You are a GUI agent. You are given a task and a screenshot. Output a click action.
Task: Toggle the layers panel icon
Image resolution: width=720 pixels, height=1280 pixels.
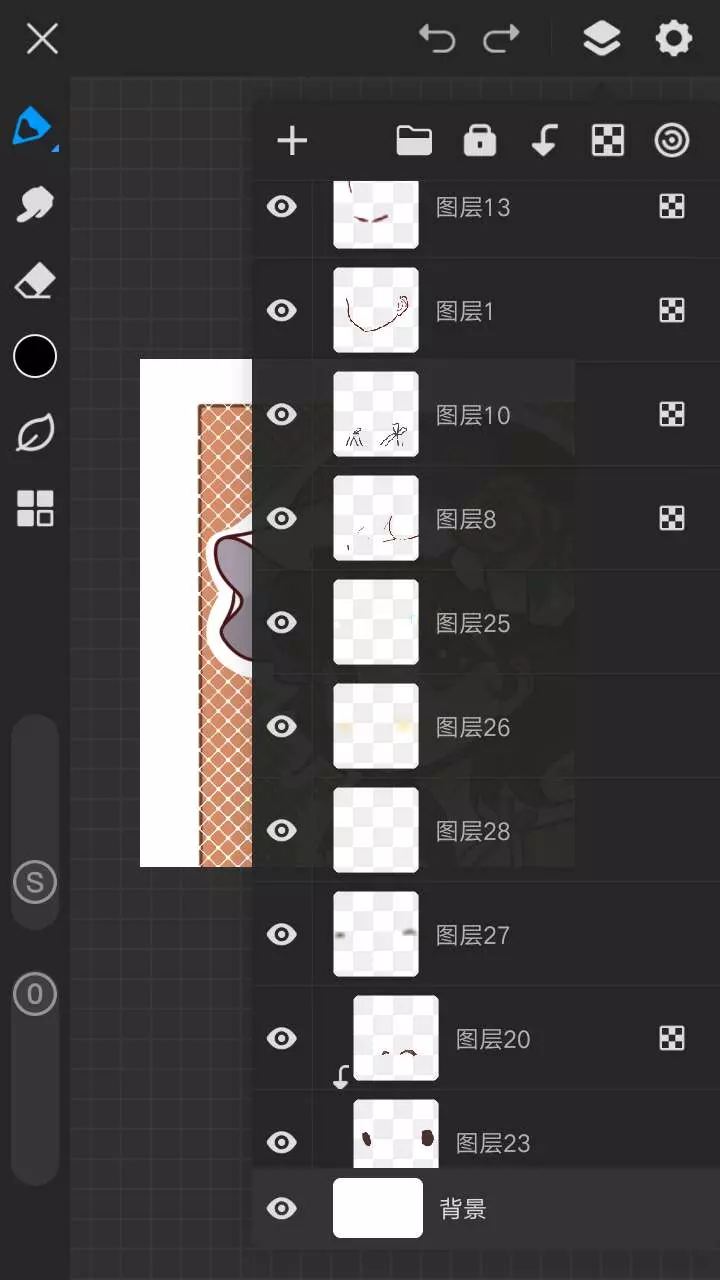(601, 39)
